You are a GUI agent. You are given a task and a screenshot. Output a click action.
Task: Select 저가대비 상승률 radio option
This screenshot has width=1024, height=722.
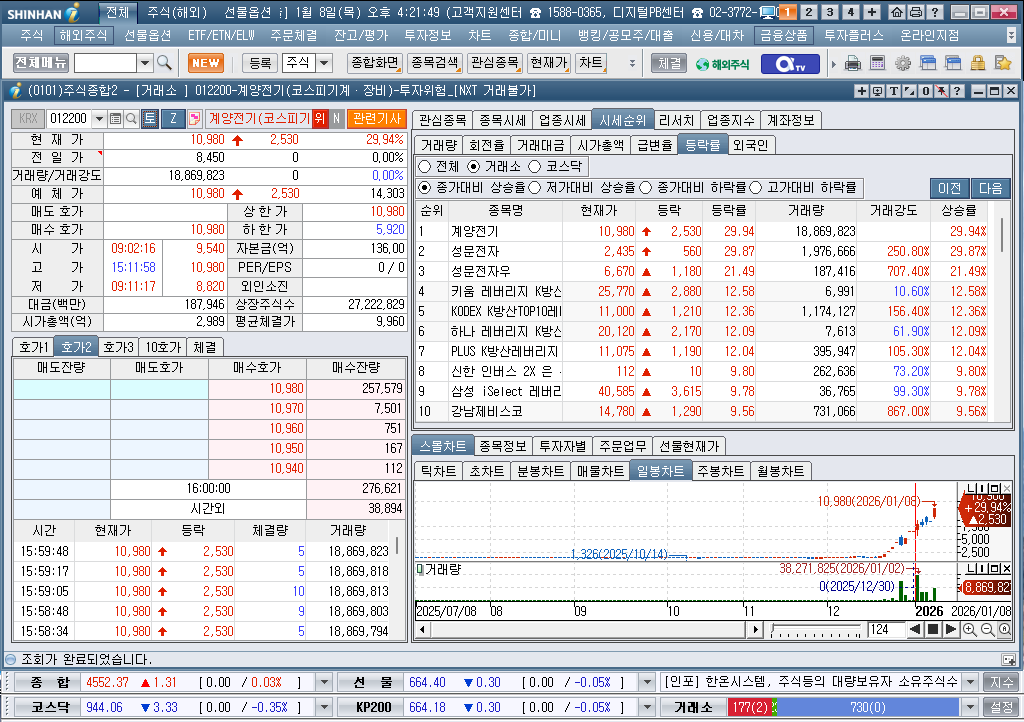pos(535,187)
